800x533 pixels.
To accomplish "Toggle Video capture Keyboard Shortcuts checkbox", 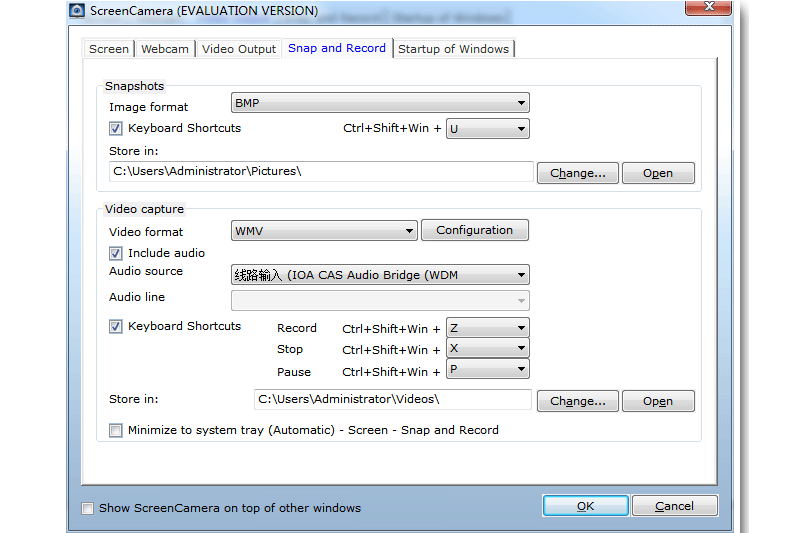I will point(116,326).
